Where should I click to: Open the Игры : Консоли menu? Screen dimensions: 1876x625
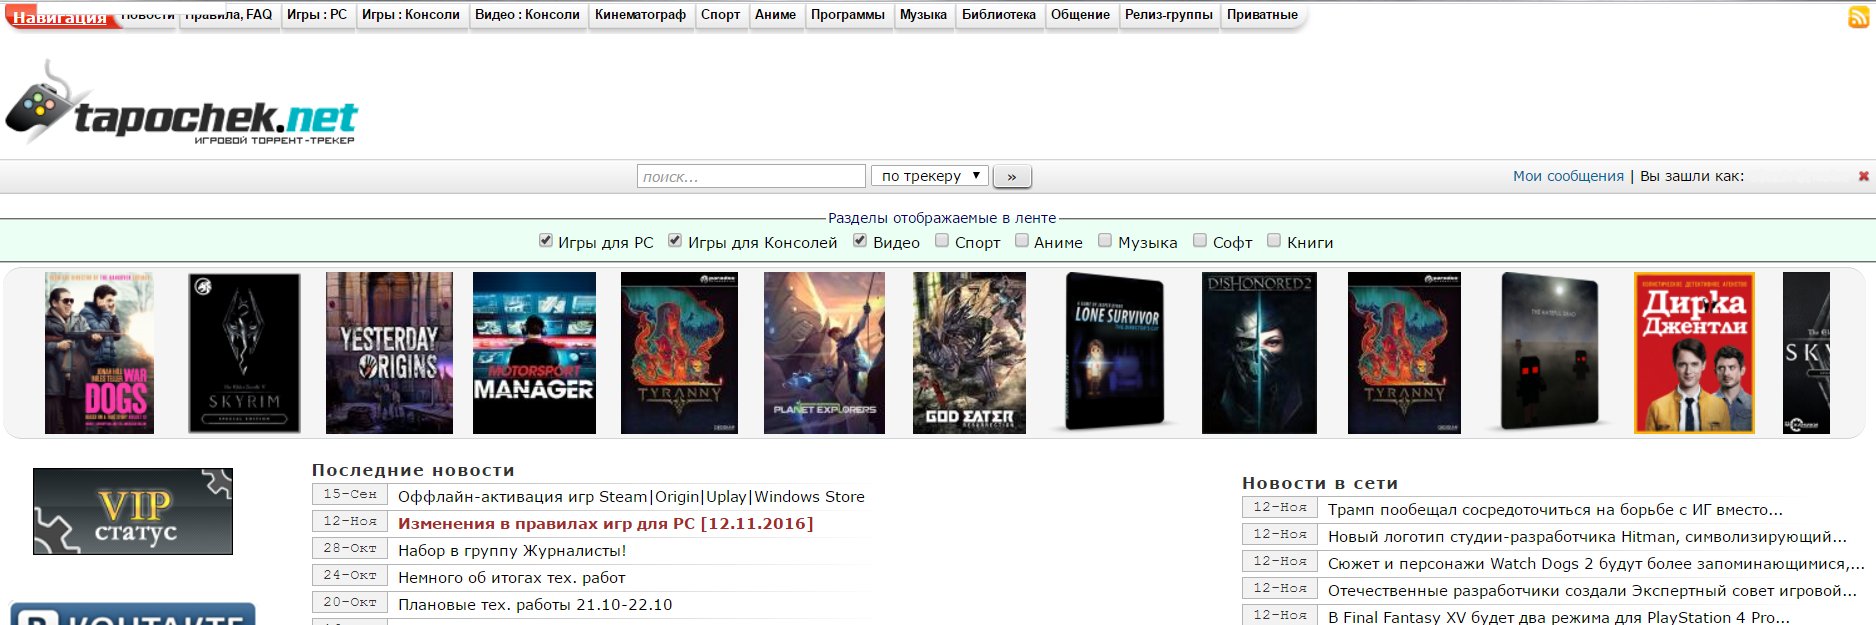(411, 15)
